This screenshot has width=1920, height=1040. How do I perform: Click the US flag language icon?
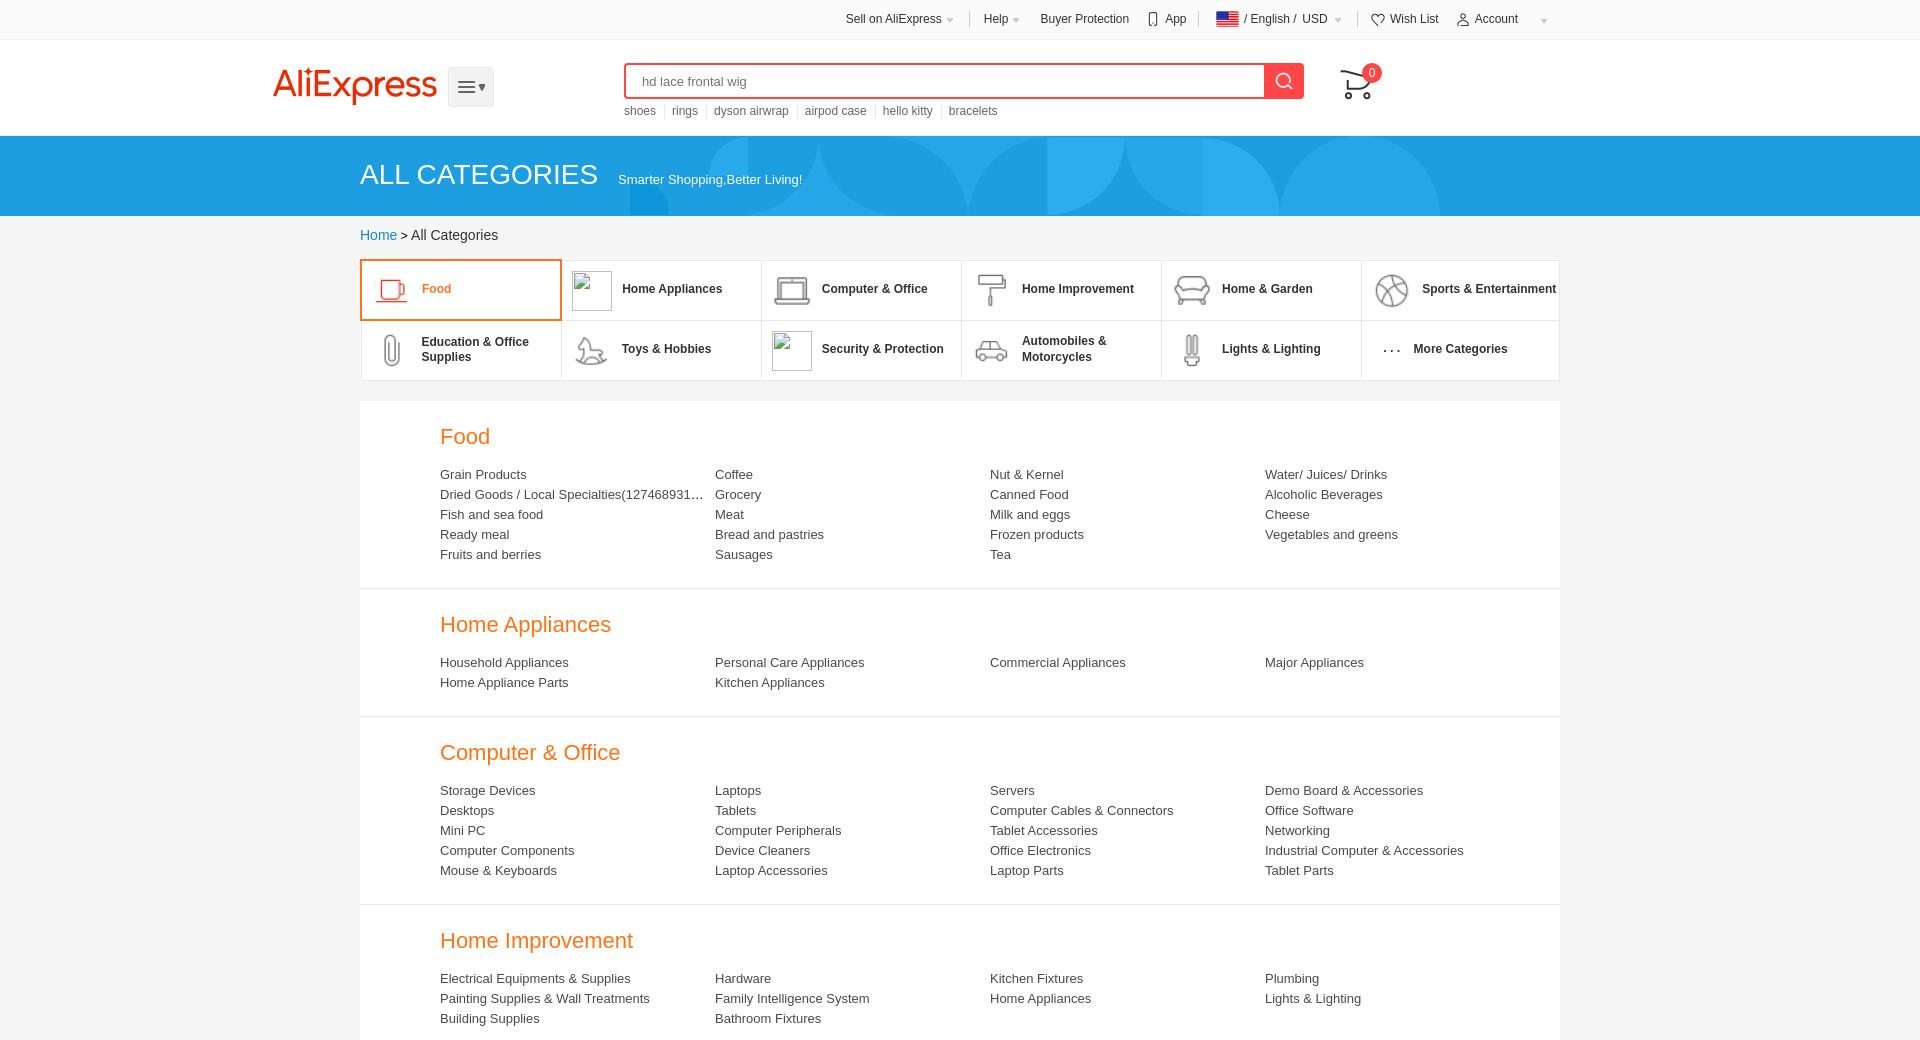click(1227, 19)
